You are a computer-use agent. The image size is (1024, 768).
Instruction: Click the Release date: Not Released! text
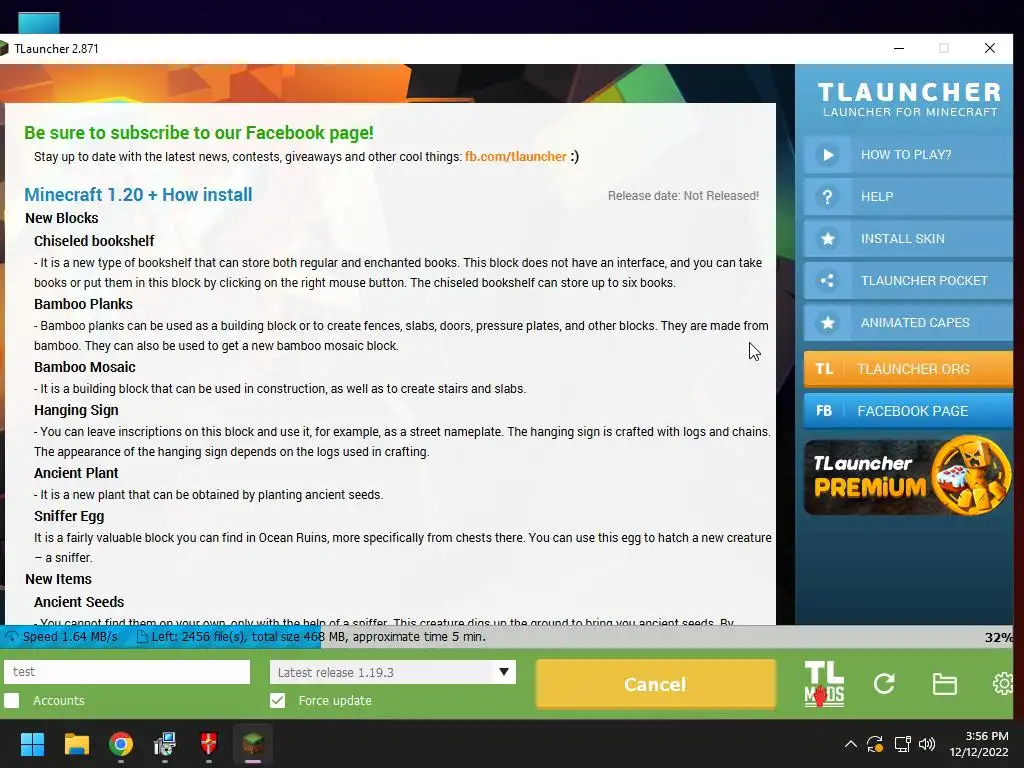pyautogui.click(x=683, y=196)
